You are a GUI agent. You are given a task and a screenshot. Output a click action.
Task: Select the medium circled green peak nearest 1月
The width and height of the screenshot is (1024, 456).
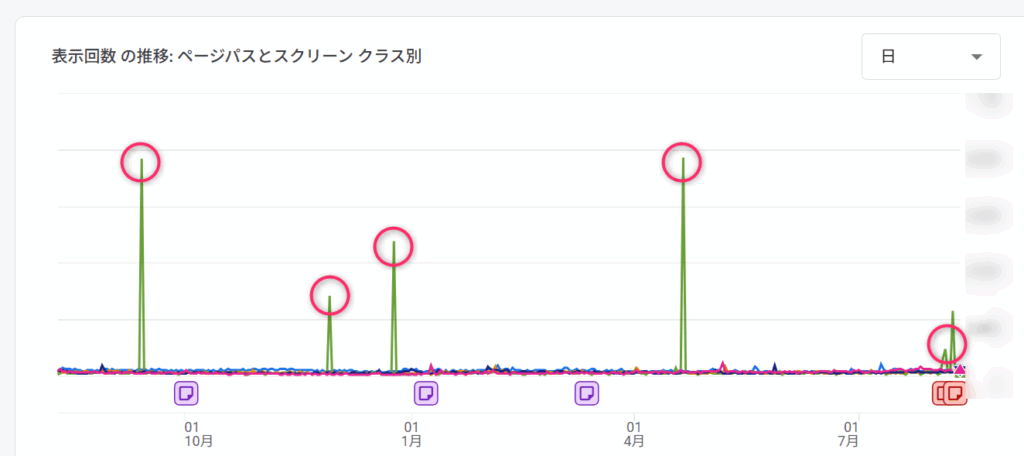[394, 246]
